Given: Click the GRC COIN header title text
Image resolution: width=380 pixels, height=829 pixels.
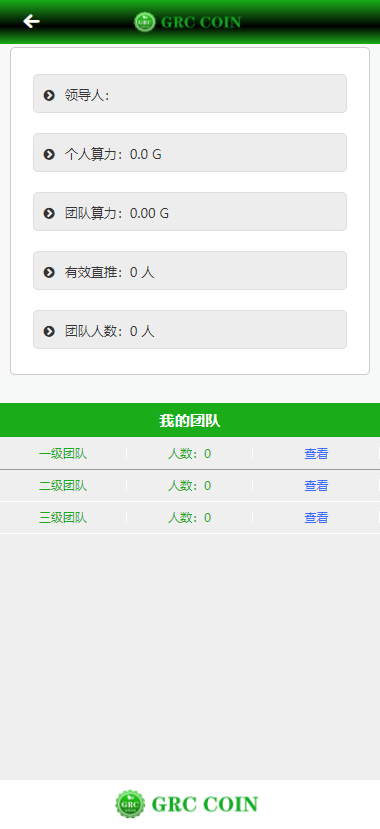Looking at the screenshot, I should pyautogui.click(x=201, y=22).
